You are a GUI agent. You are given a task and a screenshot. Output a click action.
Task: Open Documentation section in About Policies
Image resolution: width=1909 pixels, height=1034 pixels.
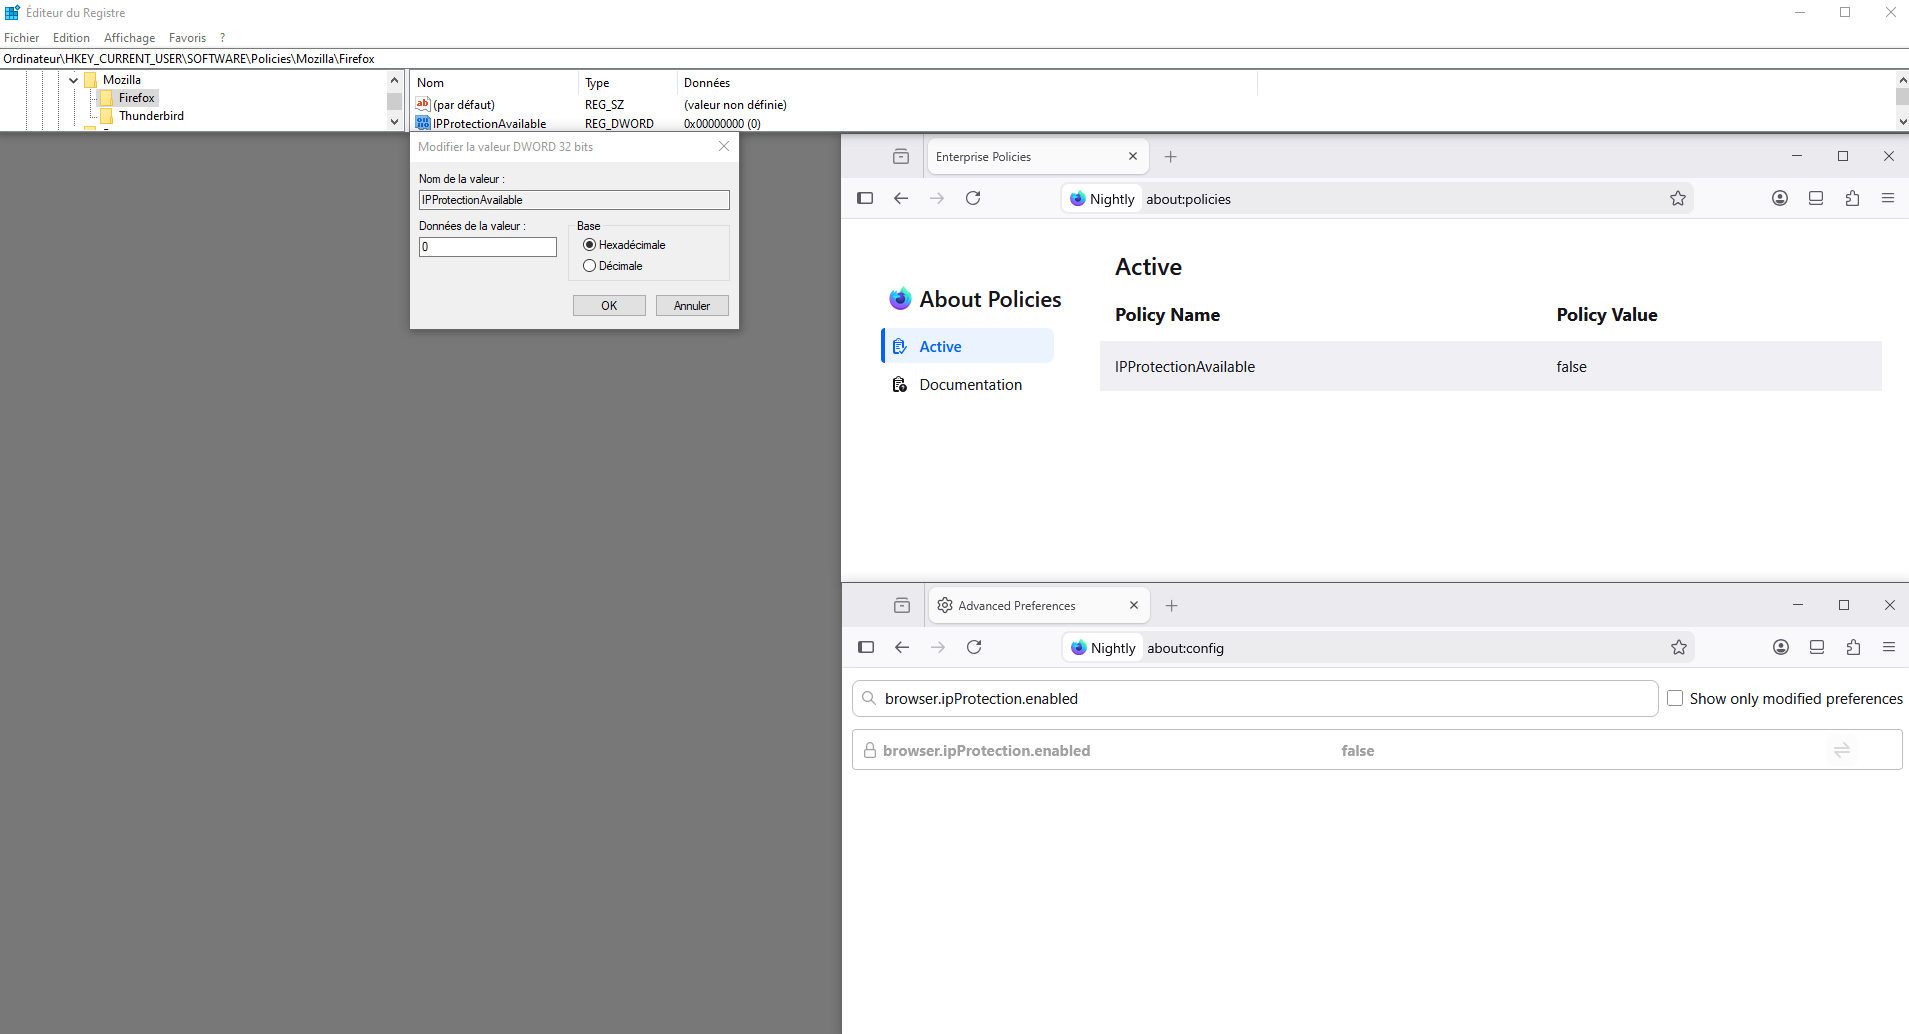(x=970, y=385)
